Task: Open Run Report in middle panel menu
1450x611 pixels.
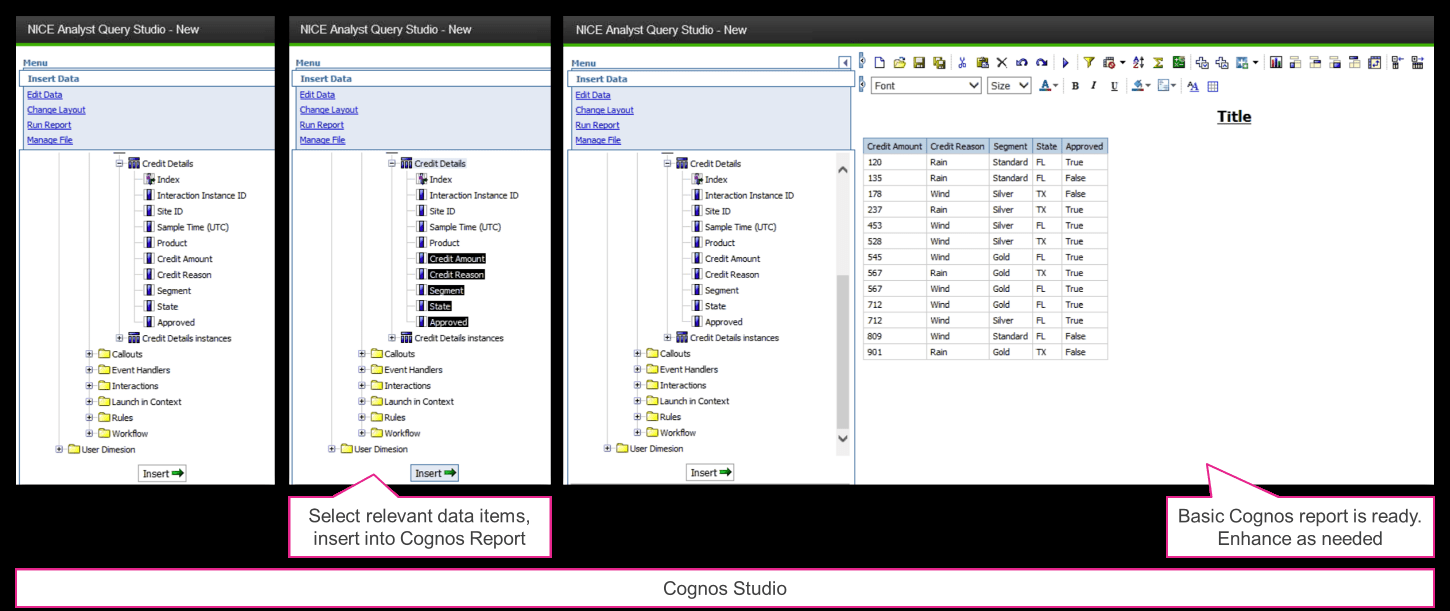Action: (x=321, y=125)
